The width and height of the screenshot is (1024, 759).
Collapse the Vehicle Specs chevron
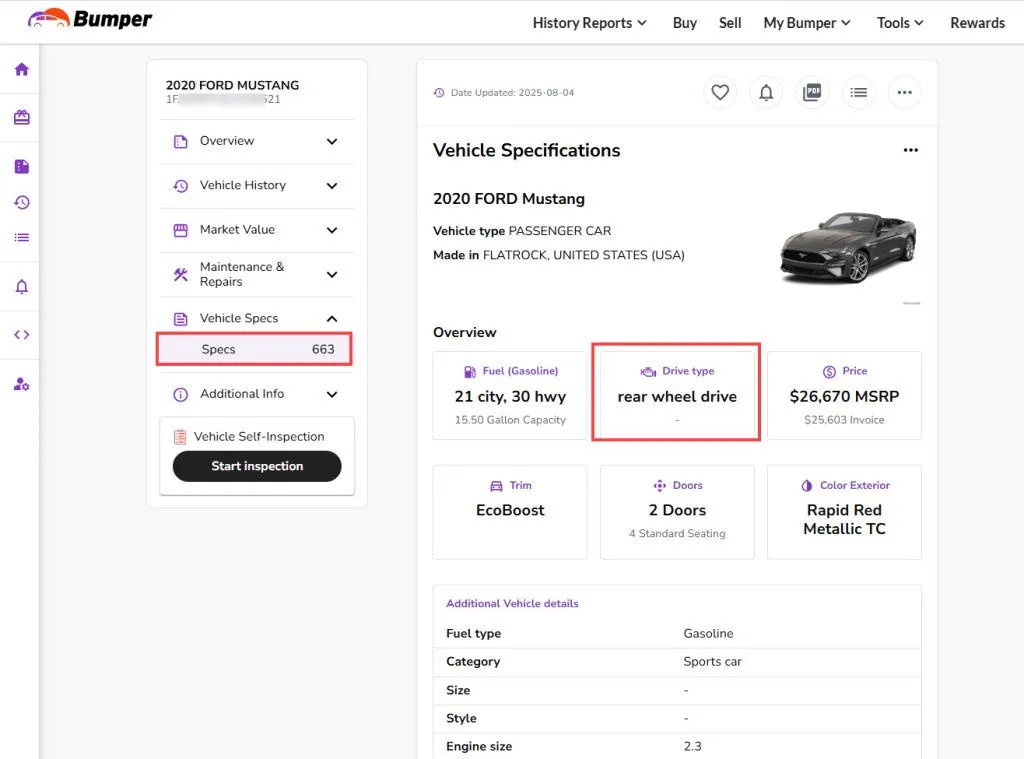point(332,319)
